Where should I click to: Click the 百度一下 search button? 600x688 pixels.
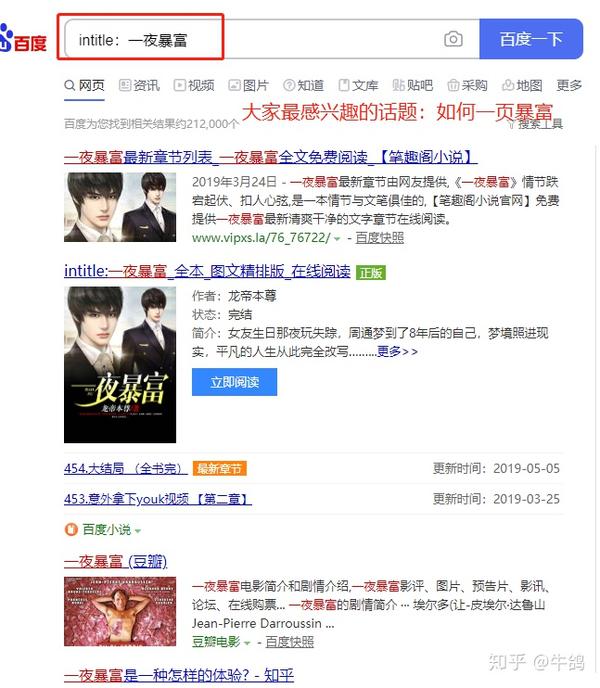pyautogui.click(x=531, y=39)
